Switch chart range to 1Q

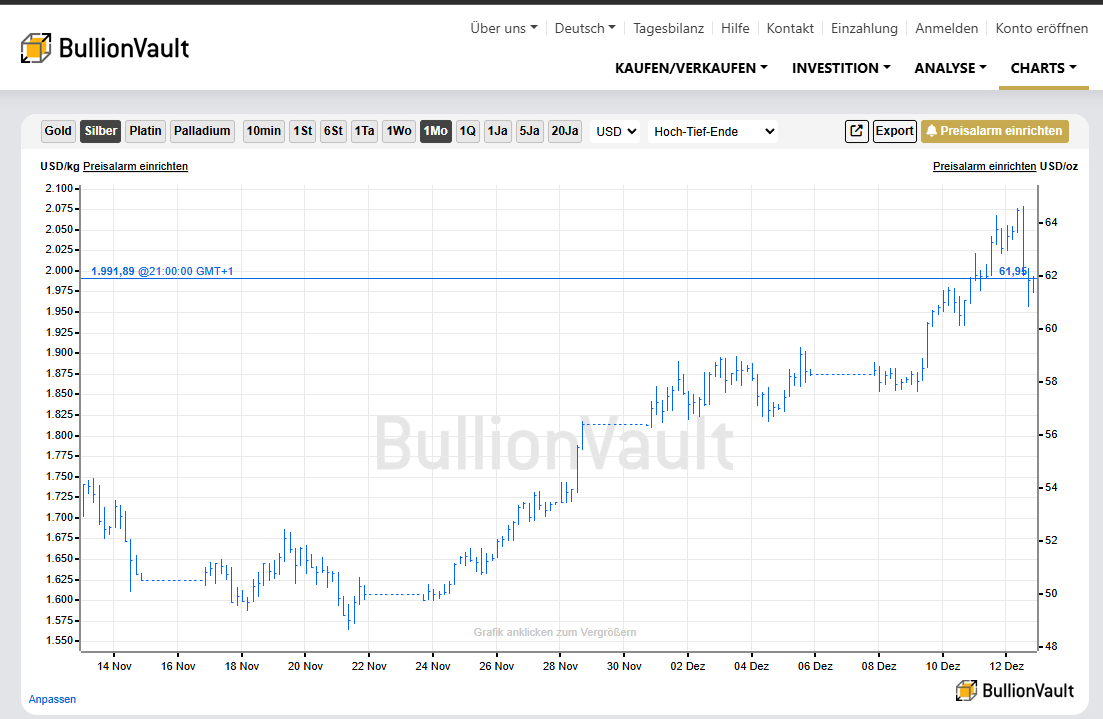468,131
